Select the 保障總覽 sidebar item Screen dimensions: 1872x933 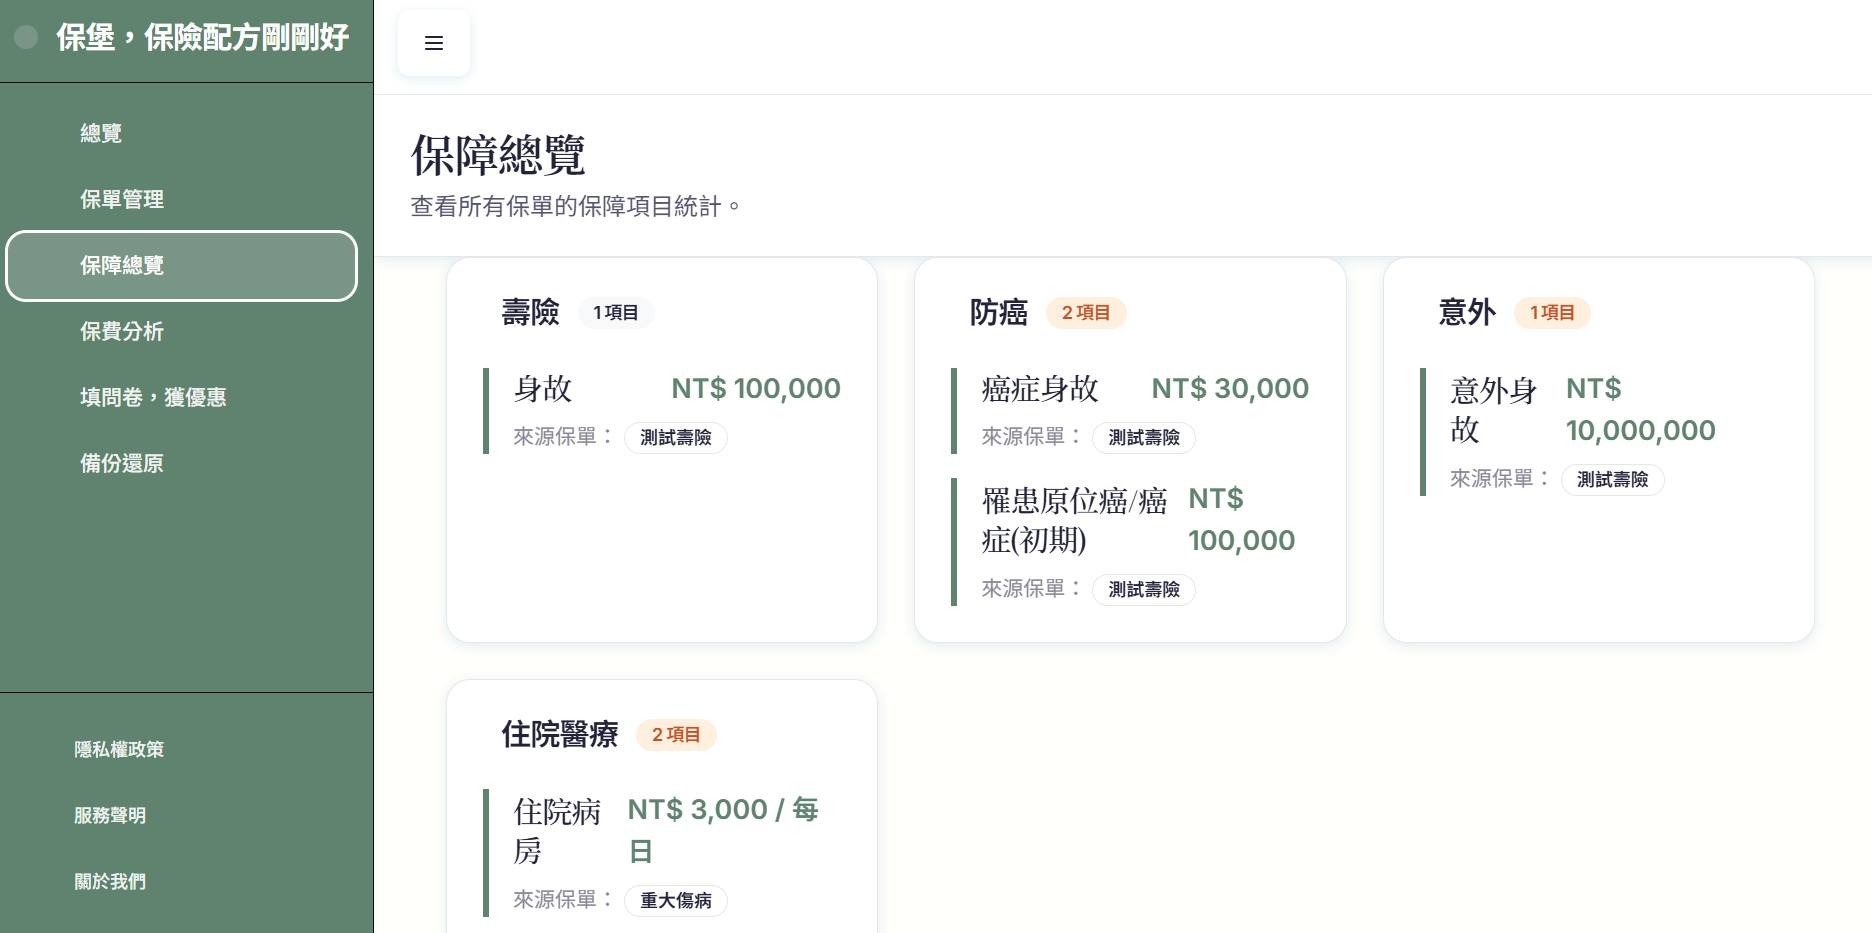click(x=181, y=266)
